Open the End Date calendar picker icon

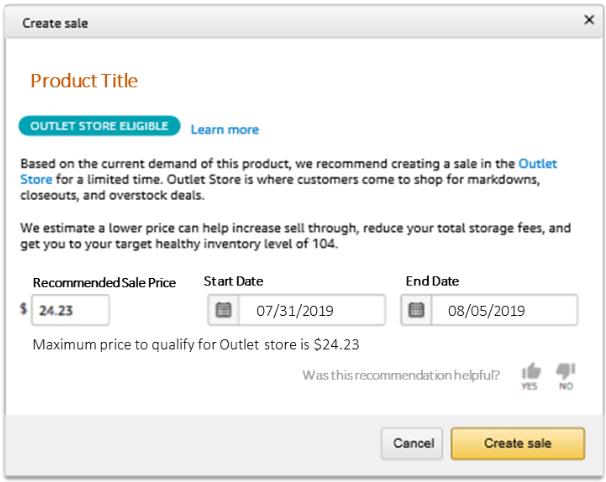coord(417,310)
